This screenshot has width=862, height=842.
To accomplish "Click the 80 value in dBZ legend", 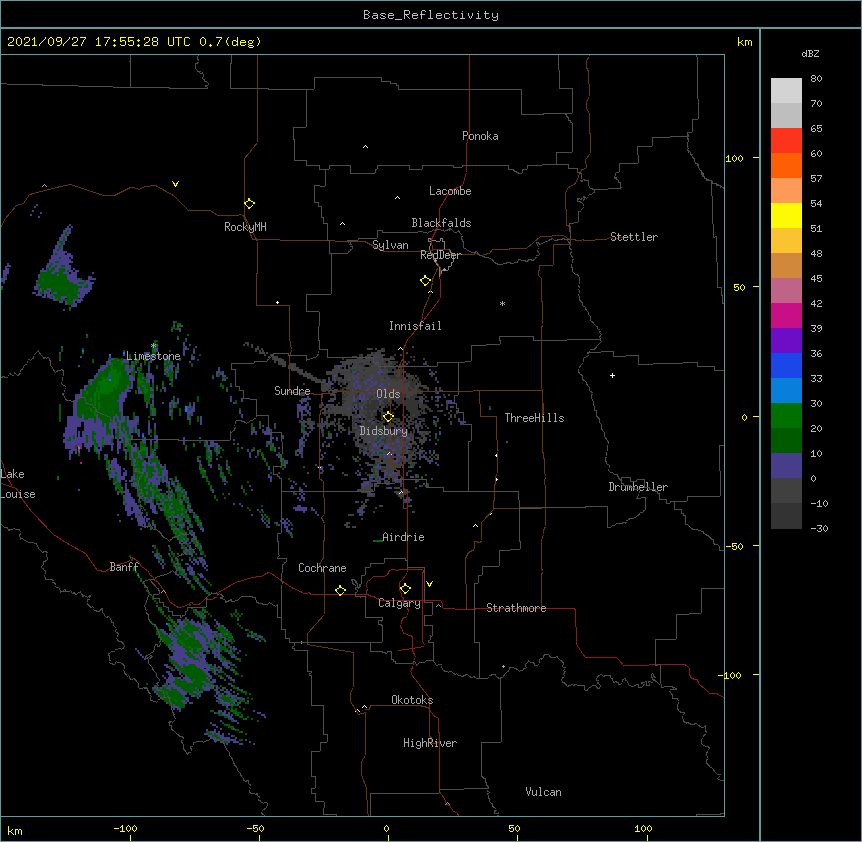I will 816,79.
